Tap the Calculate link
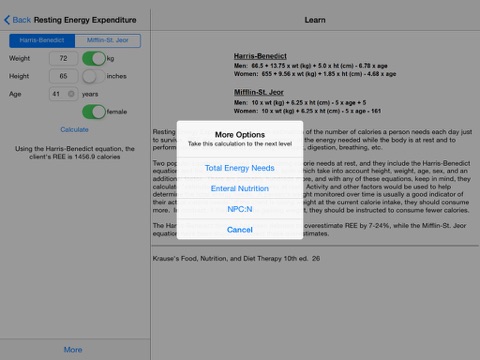The image size is (480, 360). 74,129
